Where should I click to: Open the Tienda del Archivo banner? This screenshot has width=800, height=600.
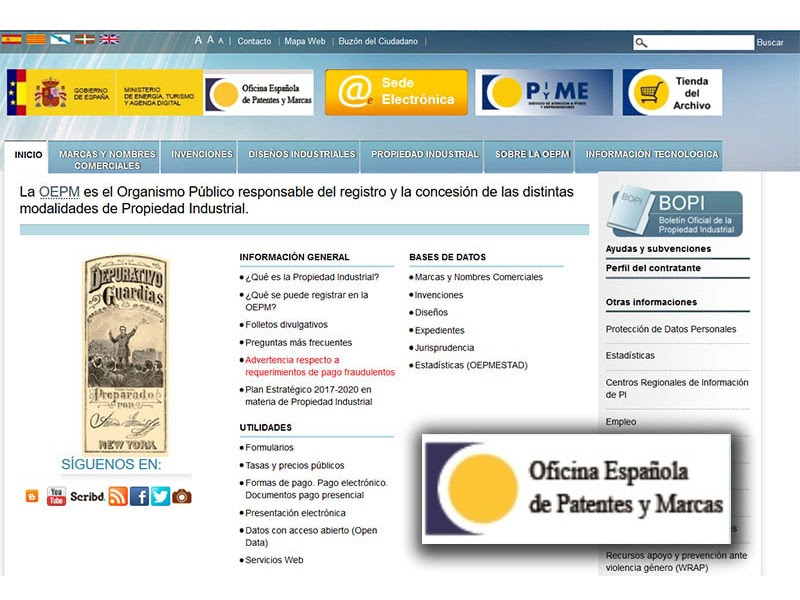point(672,92)
